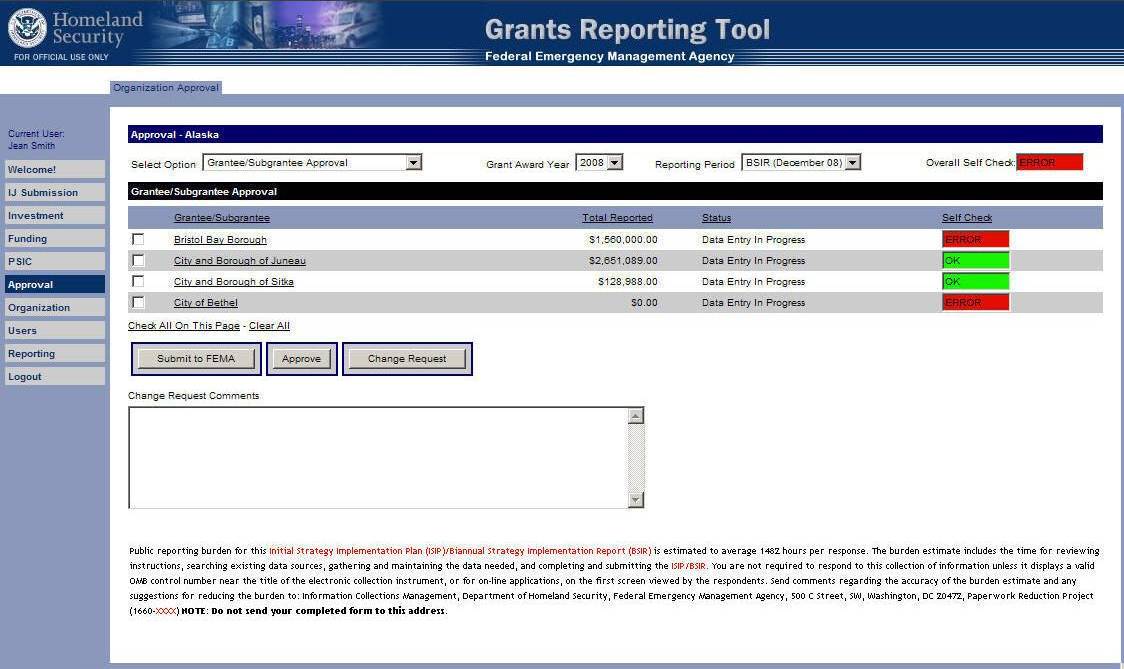Click the Change Request button
The image size is (1124, 669).
[x=407, y=359]
